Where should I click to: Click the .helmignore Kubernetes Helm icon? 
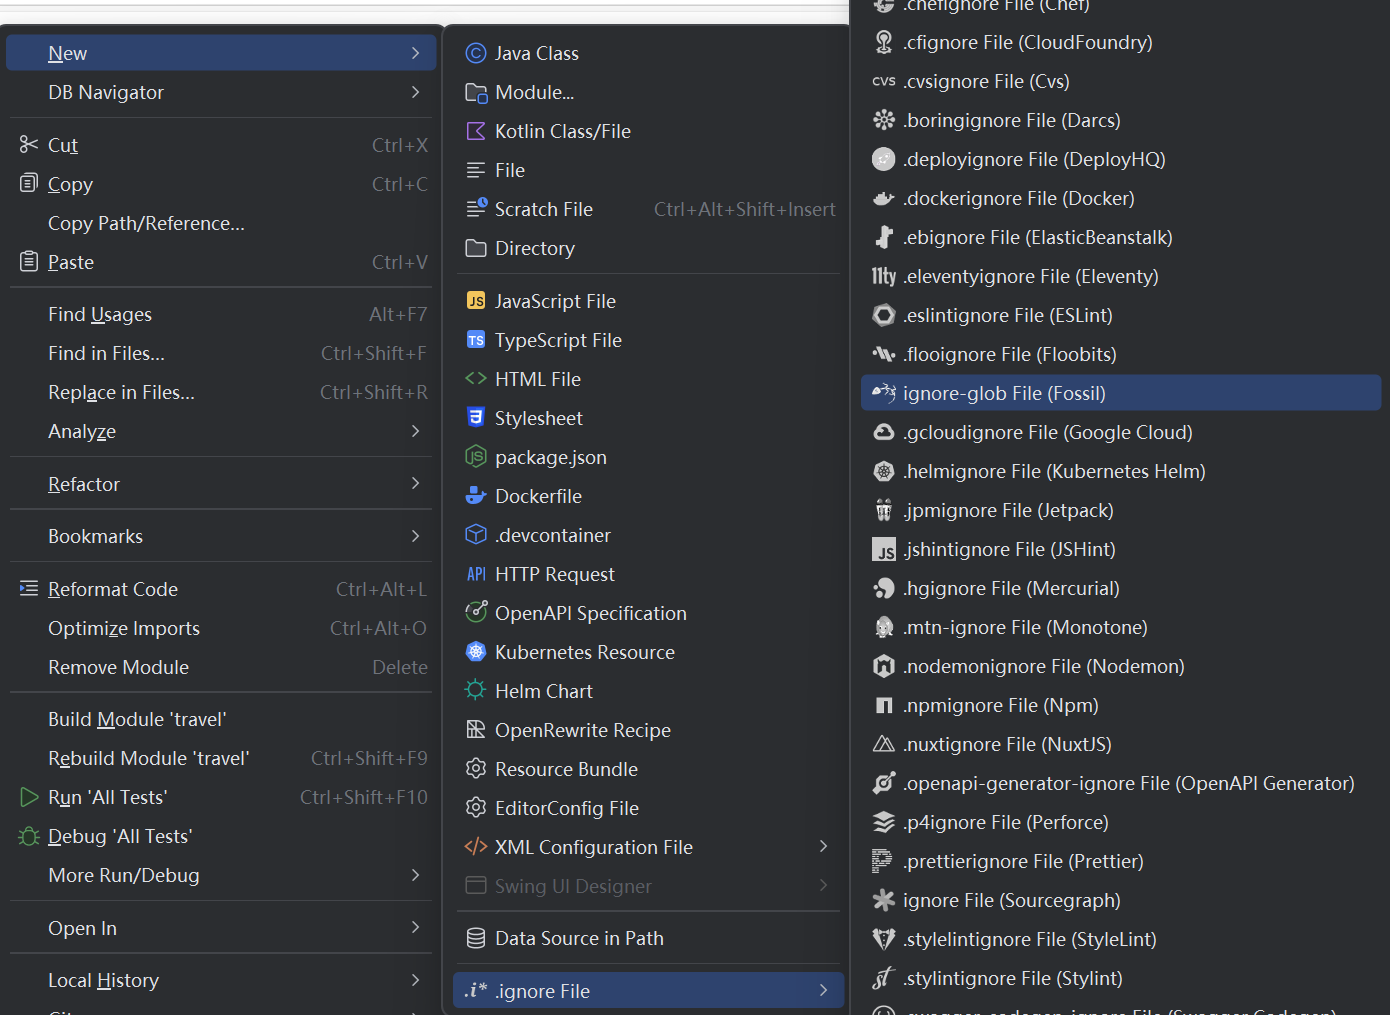884,471
